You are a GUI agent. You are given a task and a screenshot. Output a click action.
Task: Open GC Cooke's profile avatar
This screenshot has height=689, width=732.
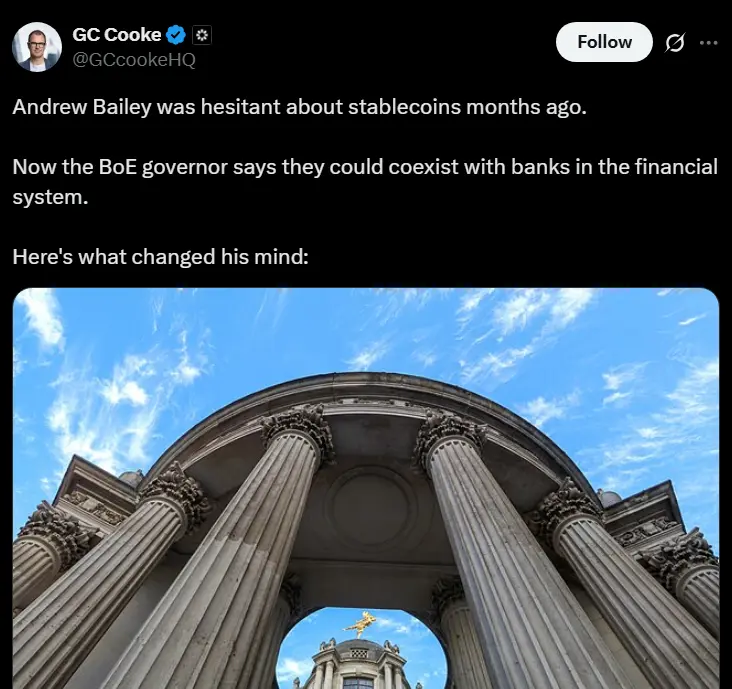37,47
